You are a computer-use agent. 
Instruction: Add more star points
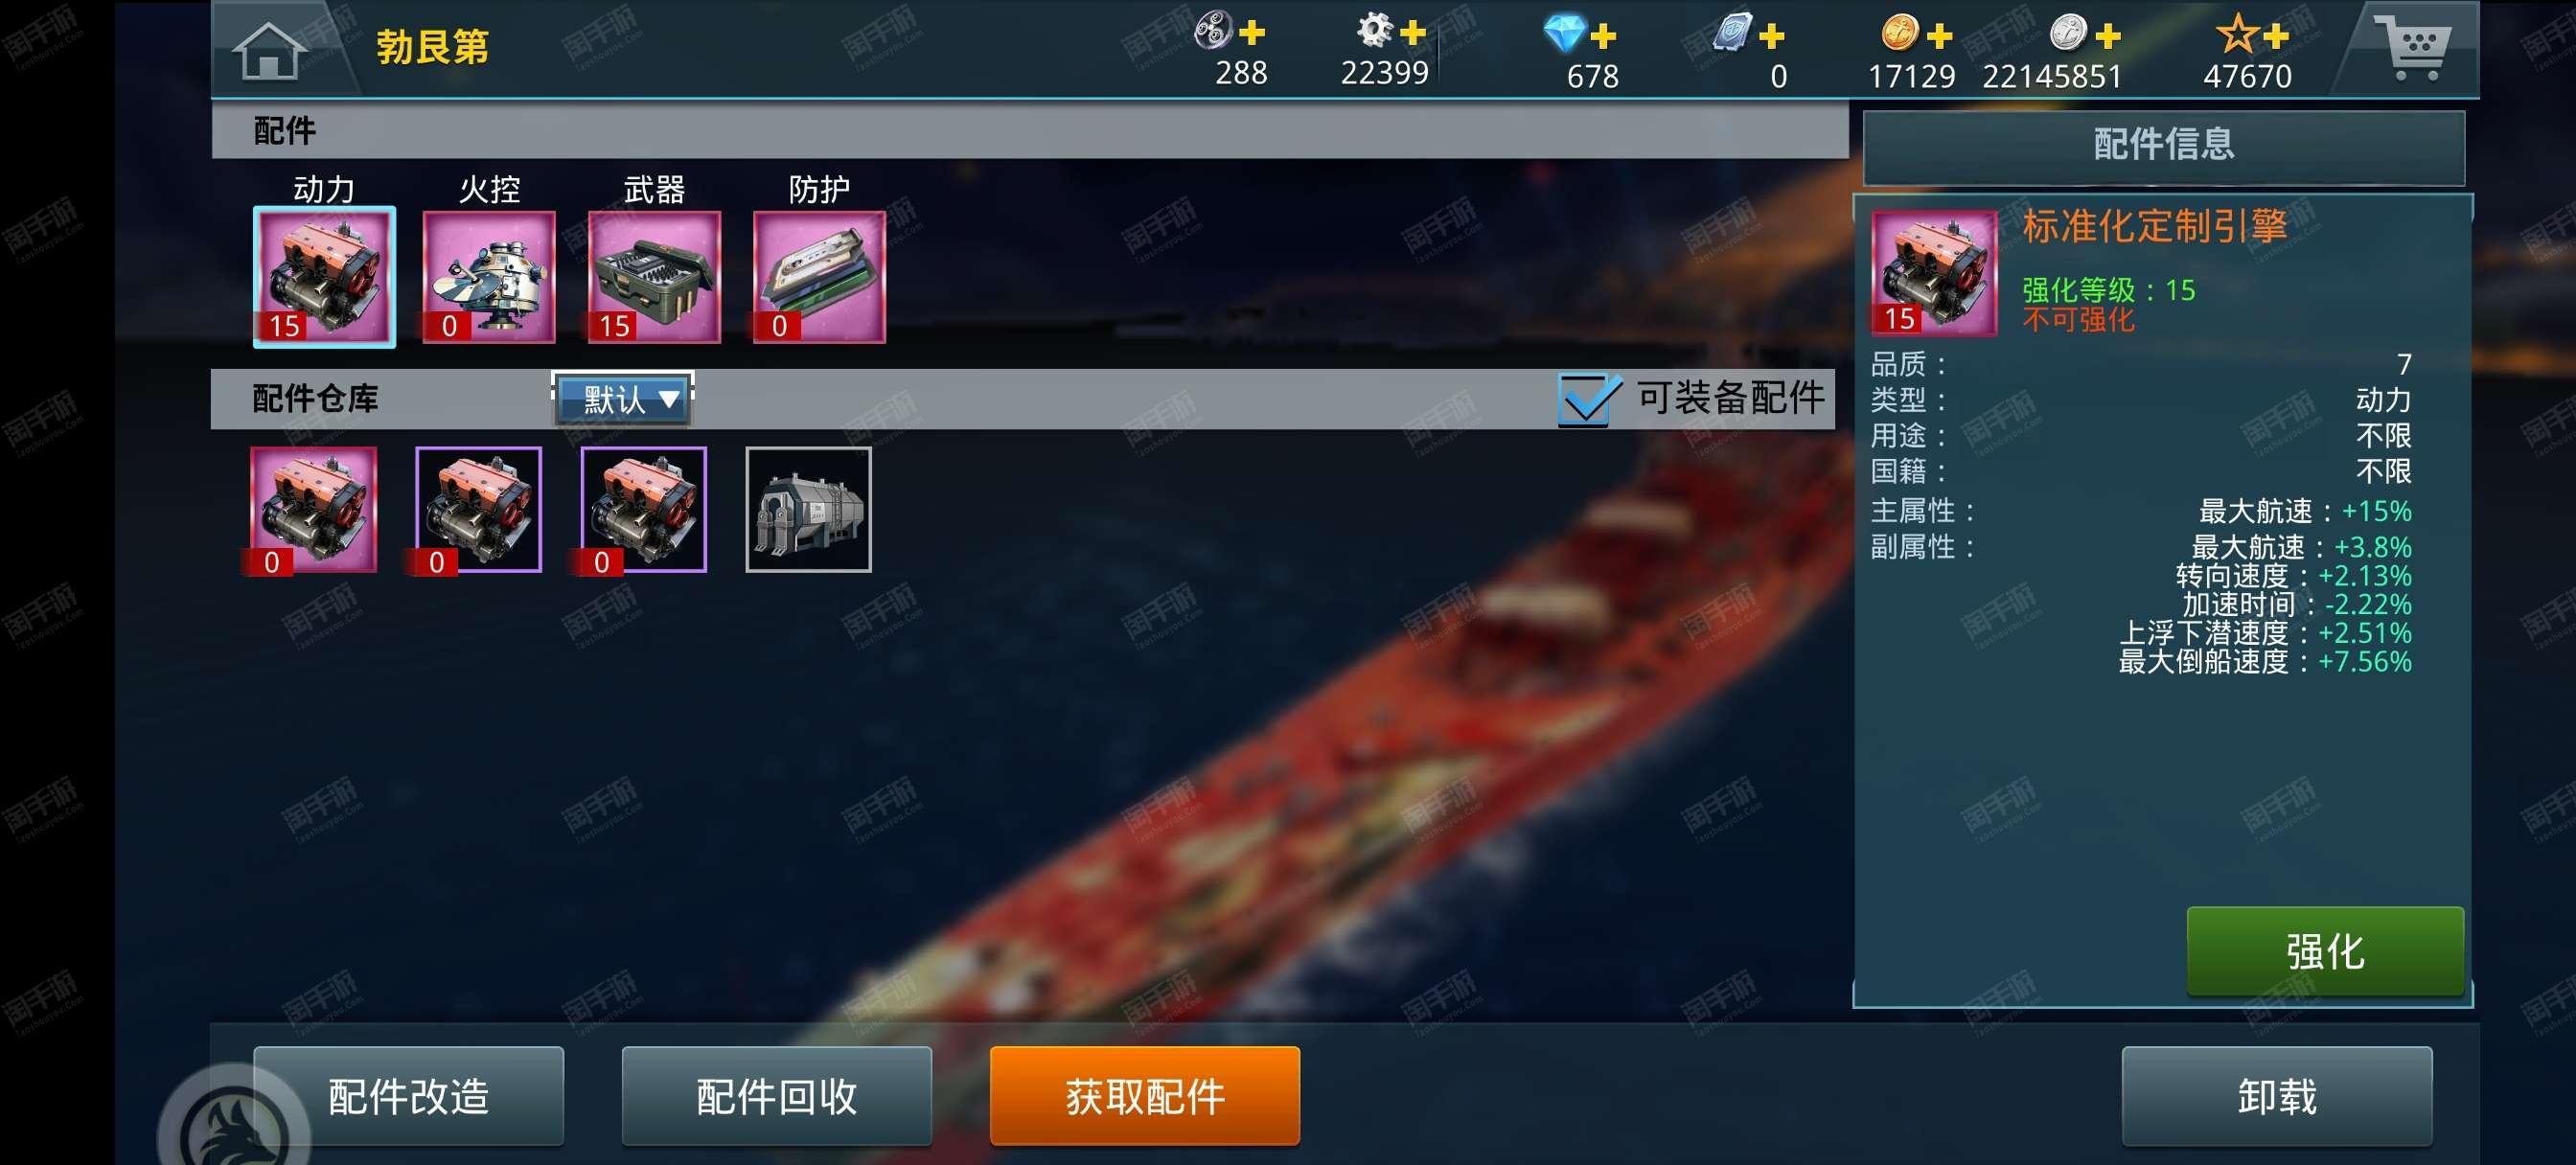click(x=2276, y=37)
